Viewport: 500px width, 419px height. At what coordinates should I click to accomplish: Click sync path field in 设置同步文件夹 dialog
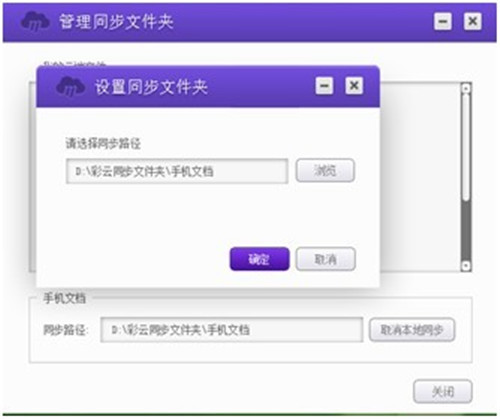click(177, 171)
